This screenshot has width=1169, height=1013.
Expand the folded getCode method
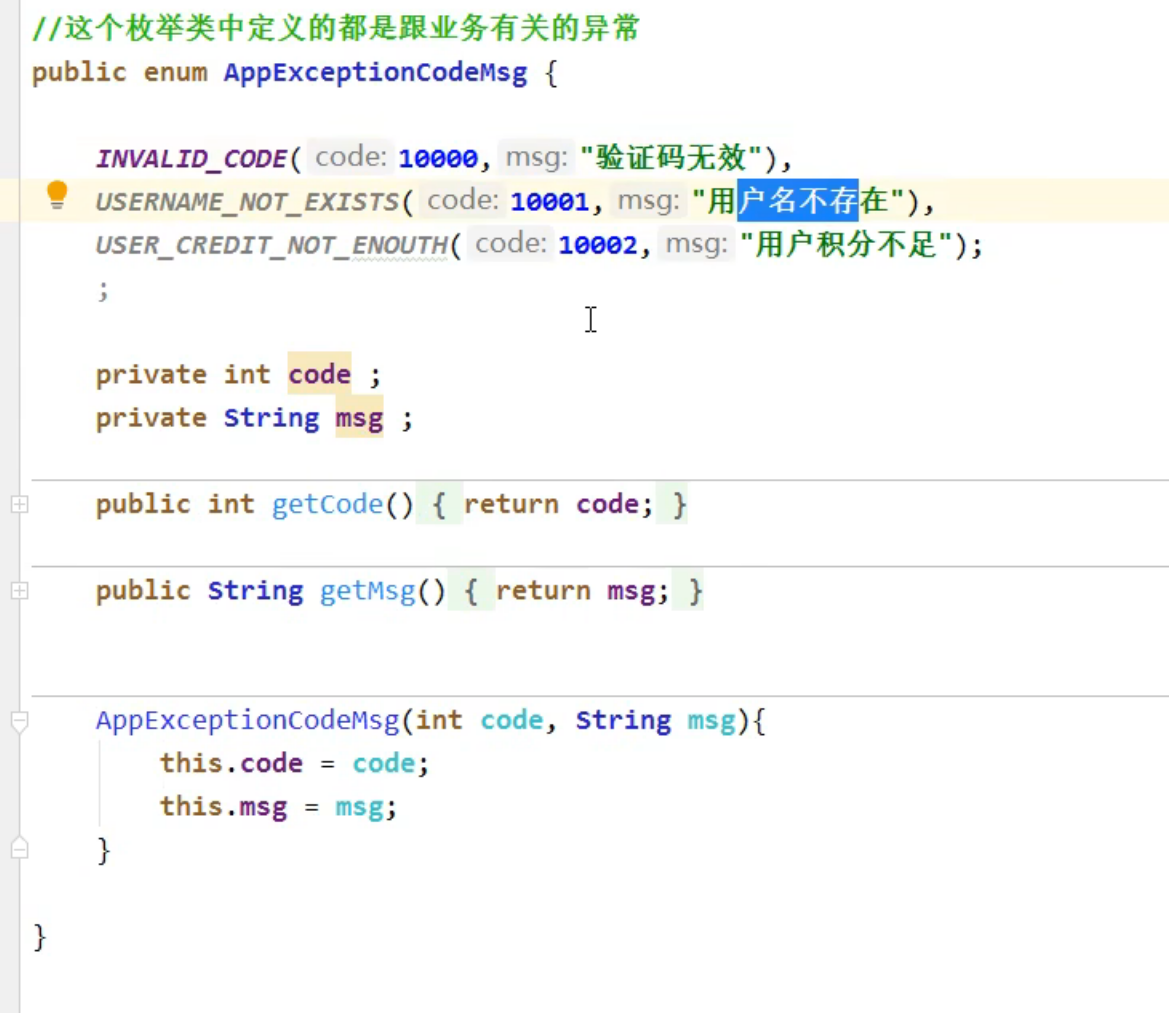tap(19, 506)
